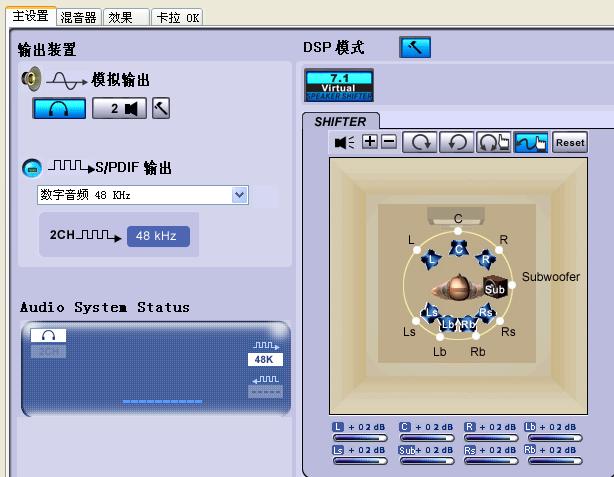Click the minus volume icon in Shifter
This screenshot has height=477, width=614.
[x=389, y=142]
